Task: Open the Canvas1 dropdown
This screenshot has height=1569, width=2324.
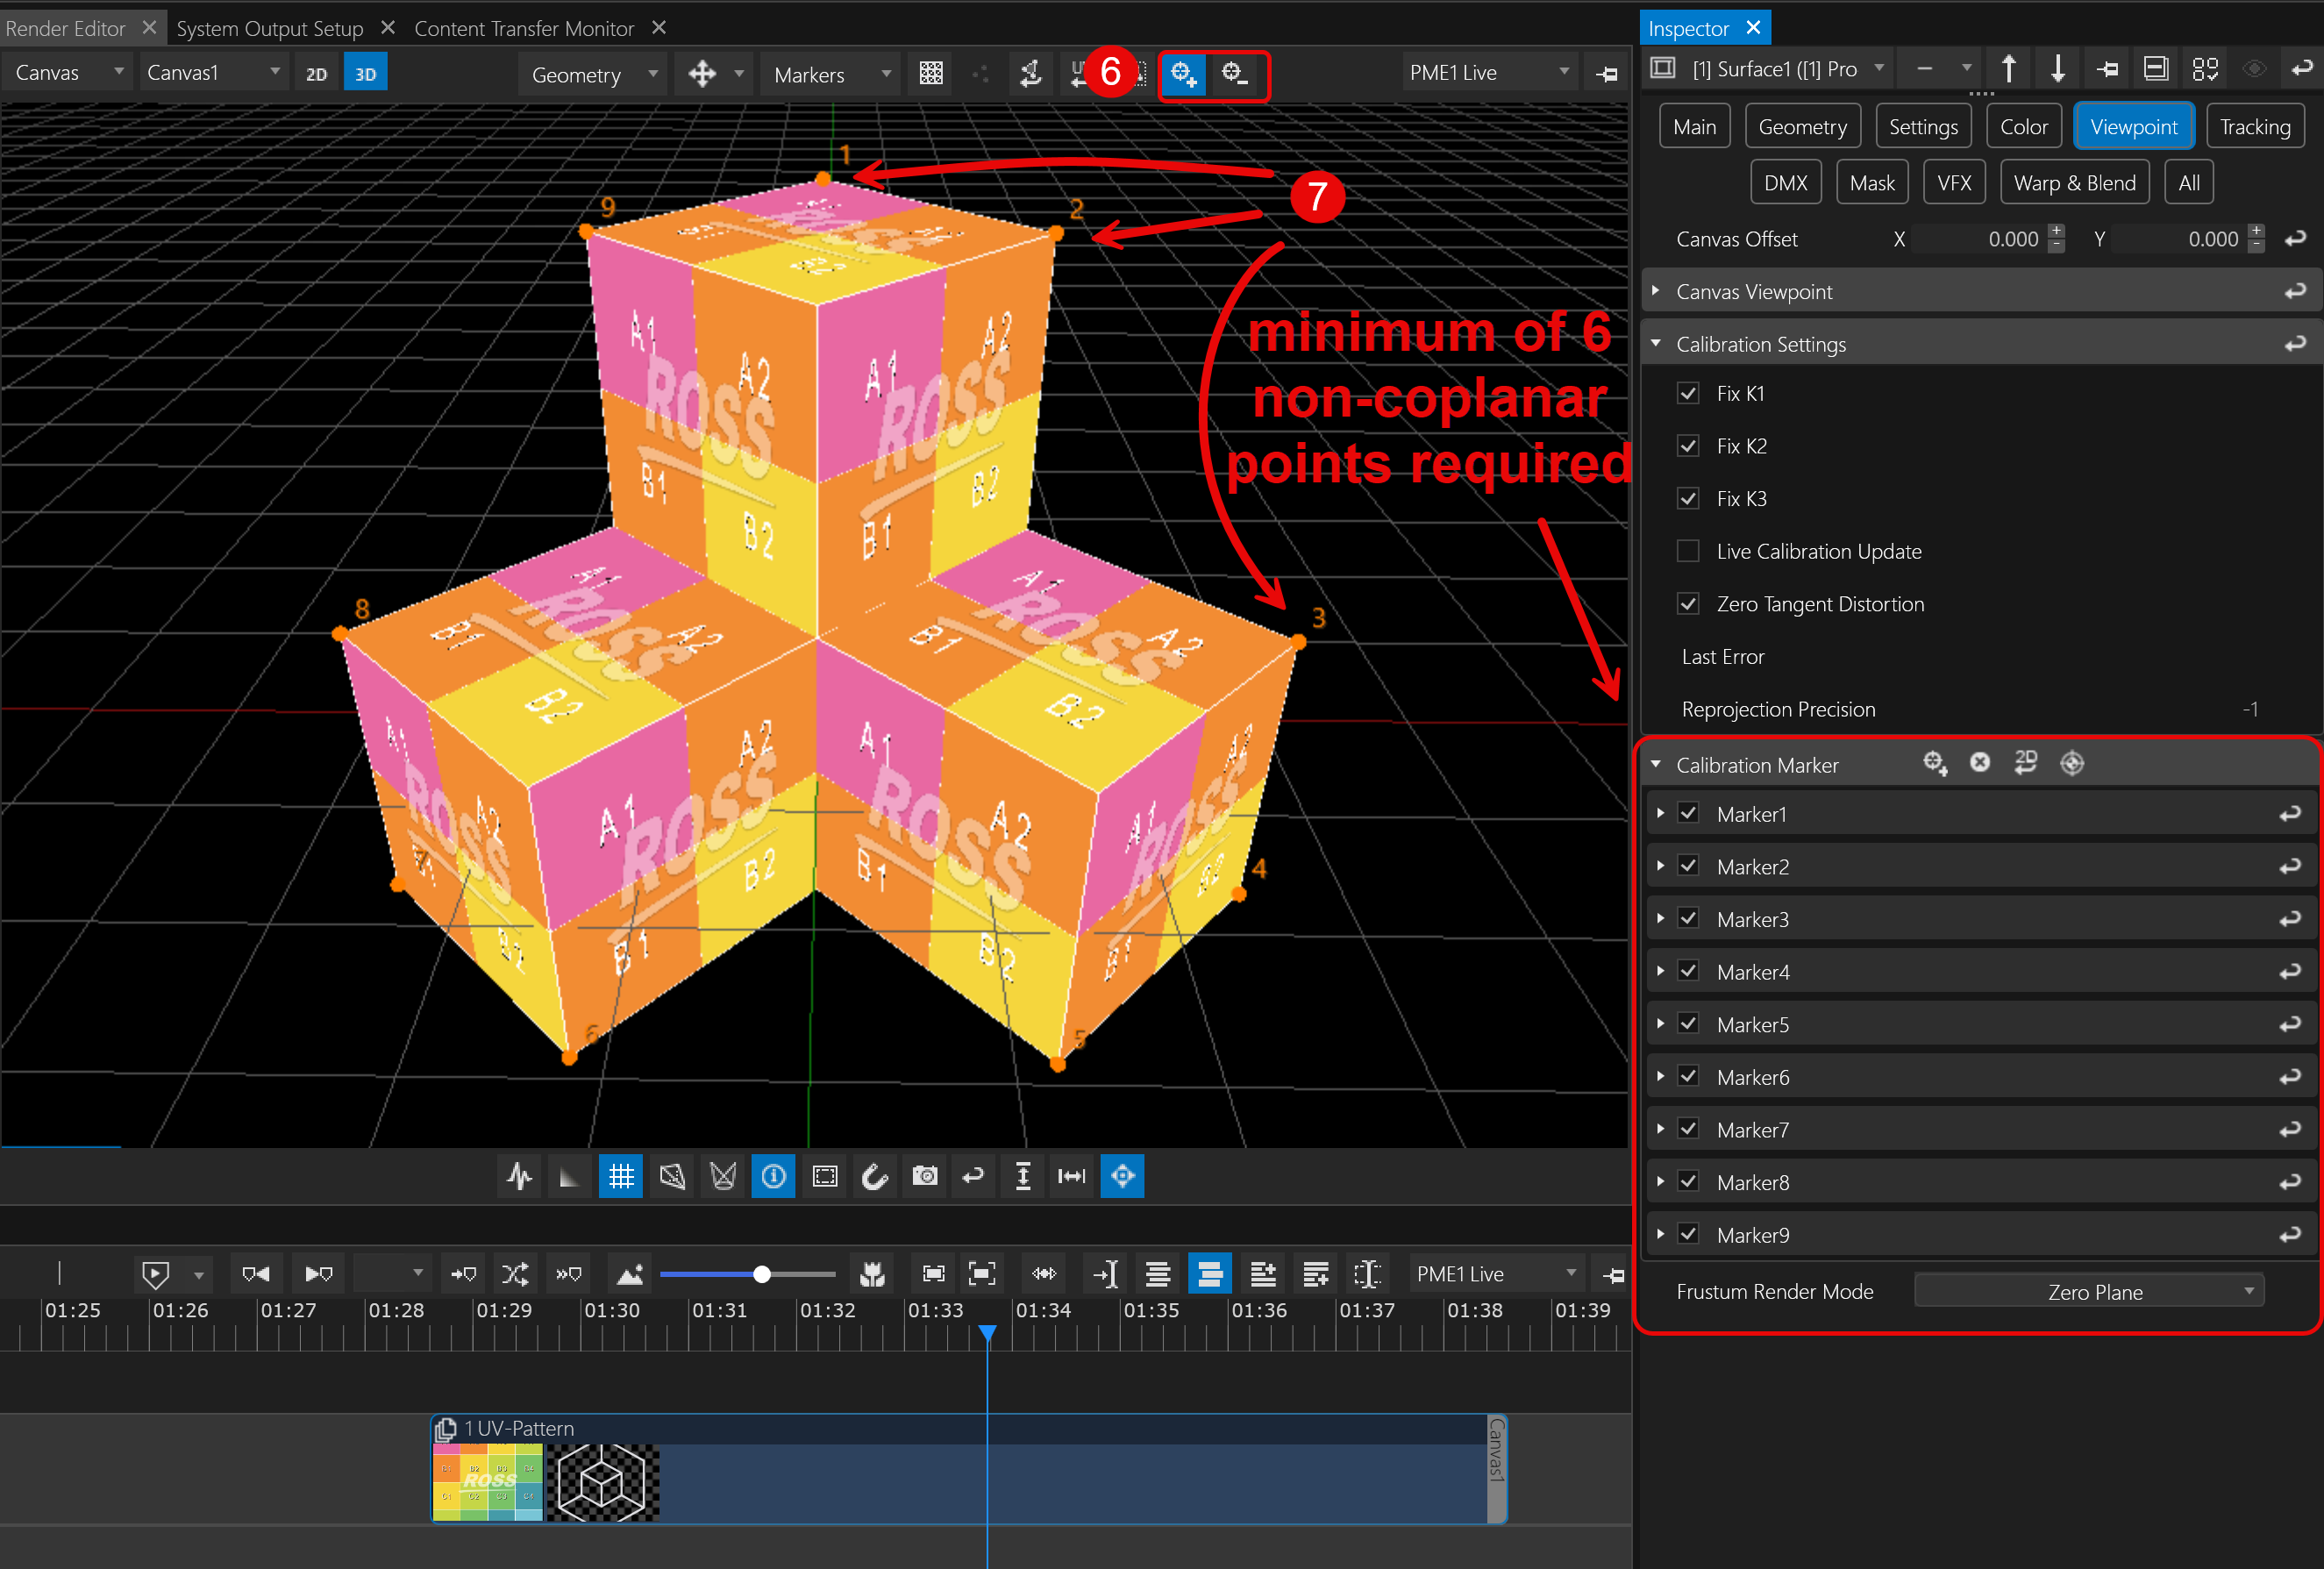Action: [213, 73]
